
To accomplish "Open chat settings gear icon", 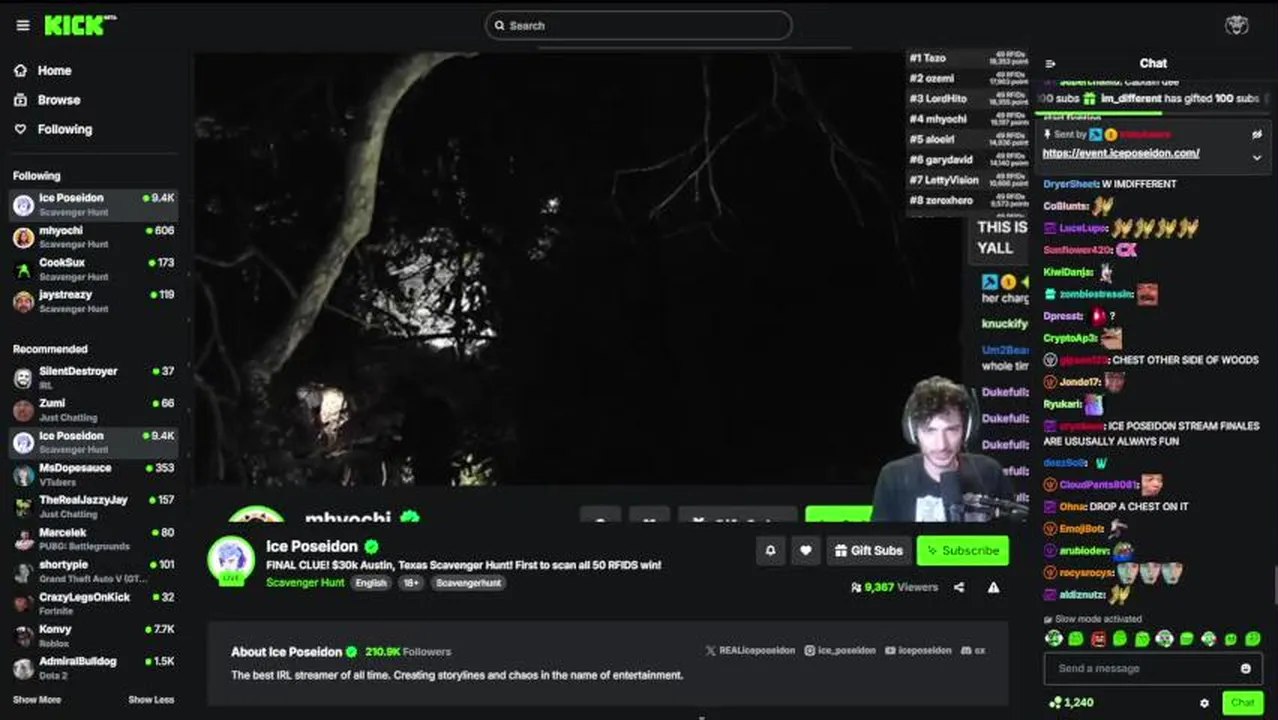I will pyautogui.click(x=1204, y=703).
